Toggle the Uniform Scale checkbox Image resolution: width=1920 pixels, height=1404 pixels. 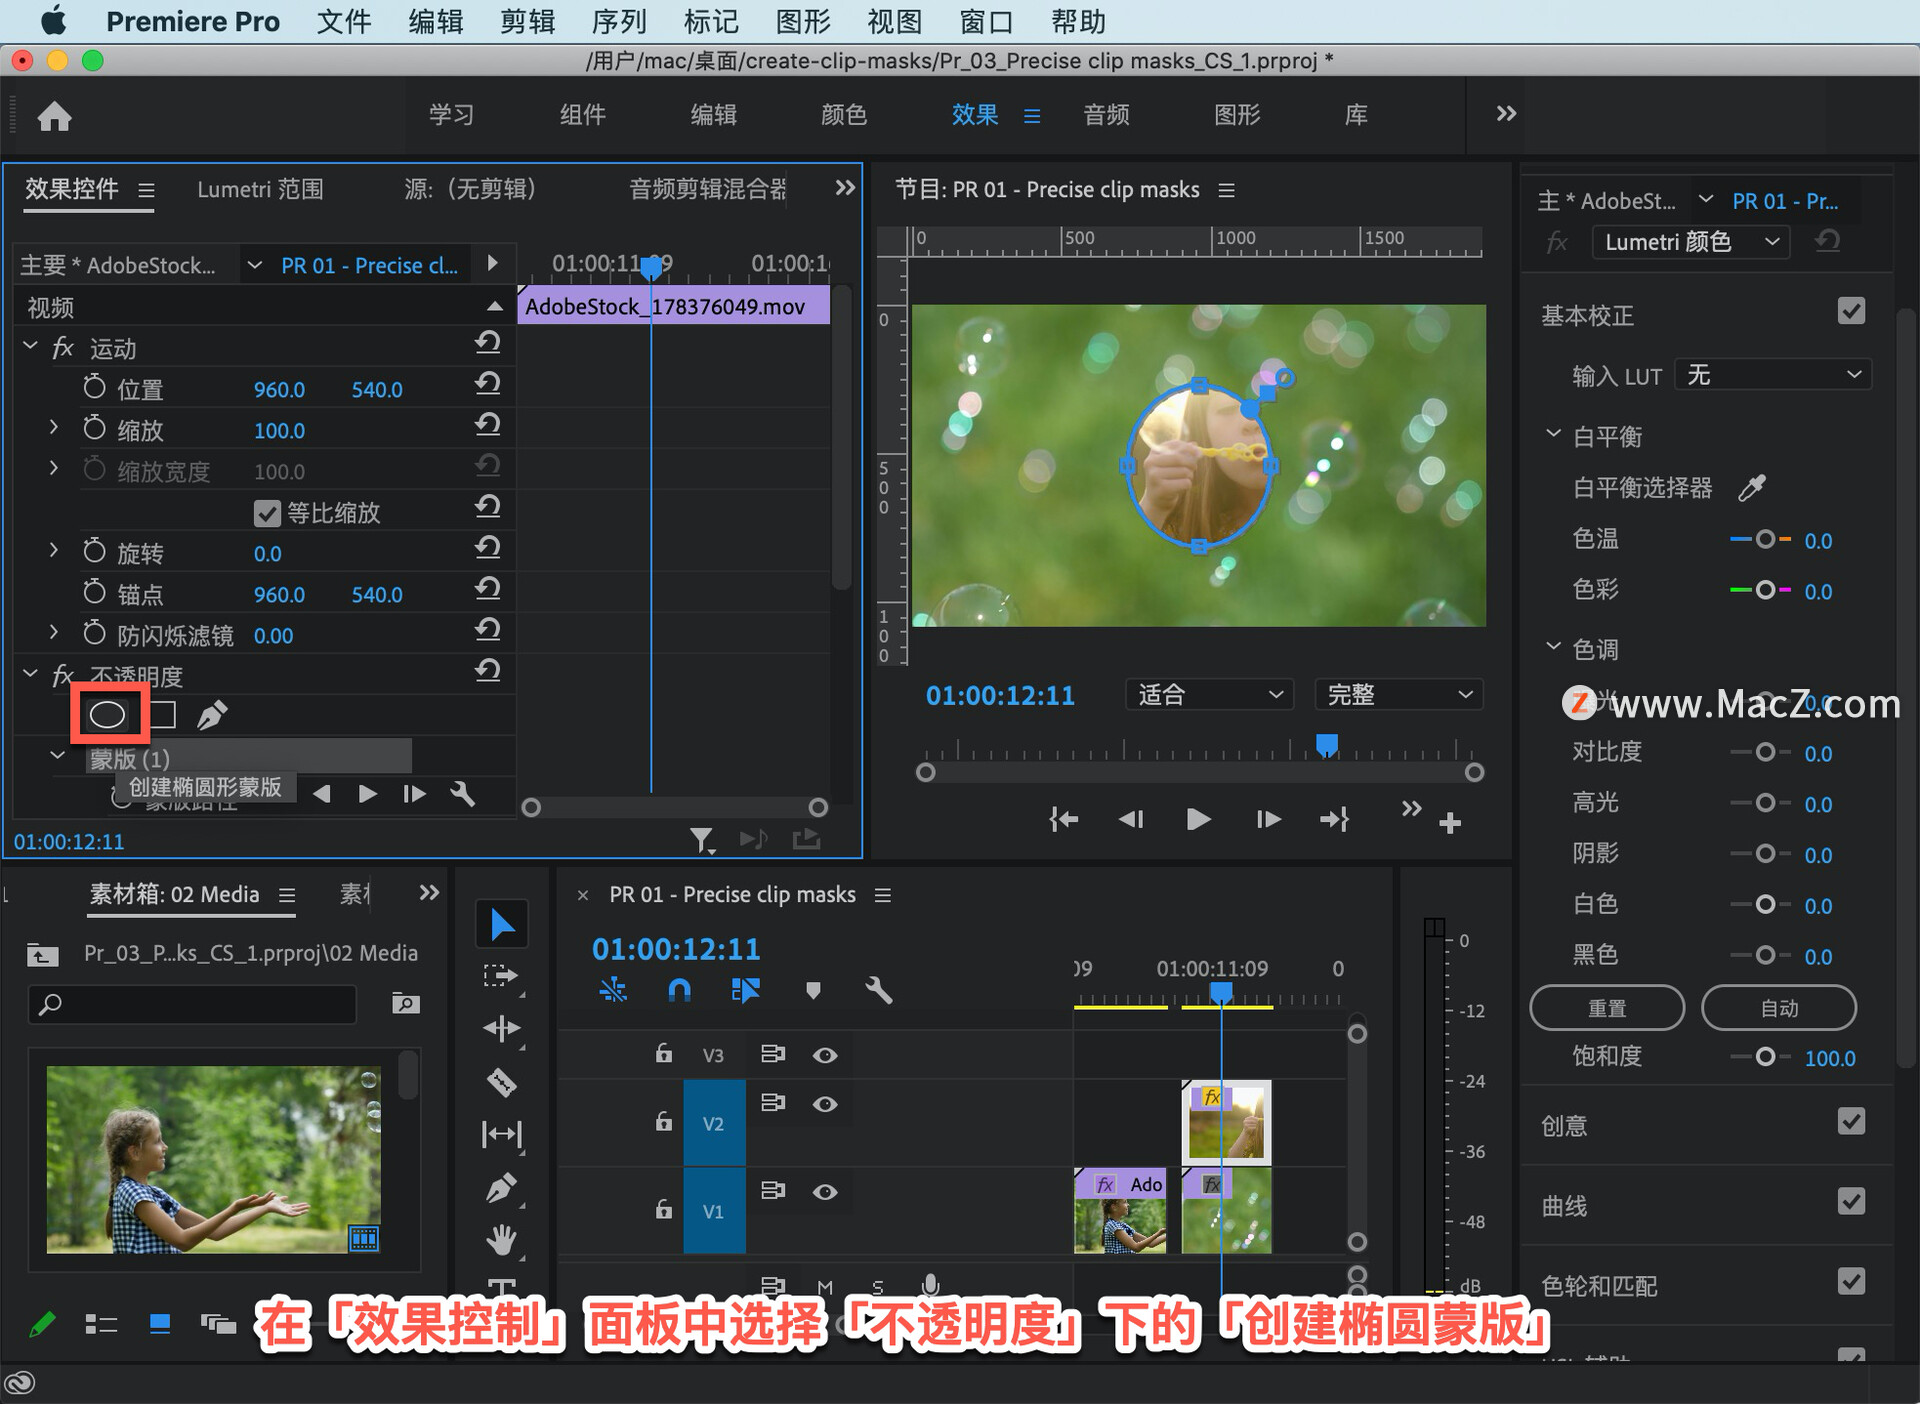pyautogui.click(x=267, y=513)
